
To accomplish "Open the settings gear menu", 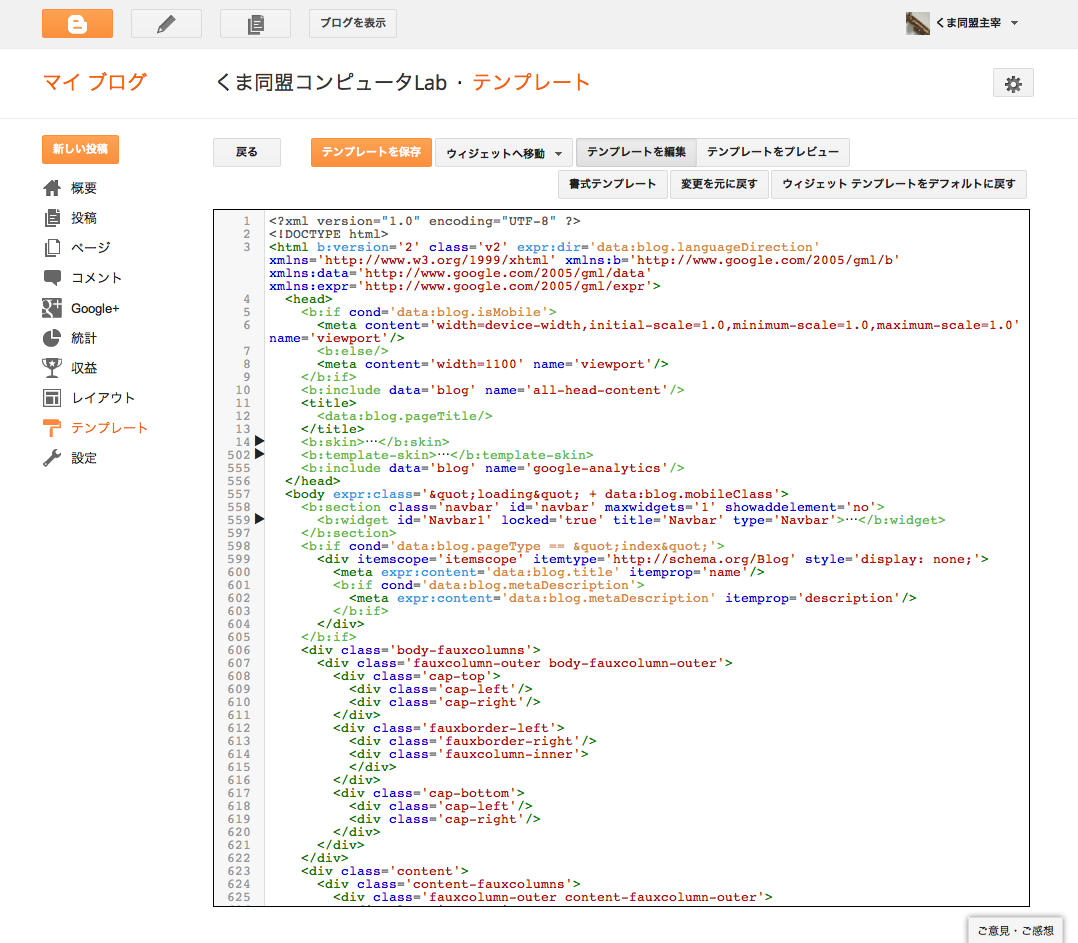I will (1013, 83).
